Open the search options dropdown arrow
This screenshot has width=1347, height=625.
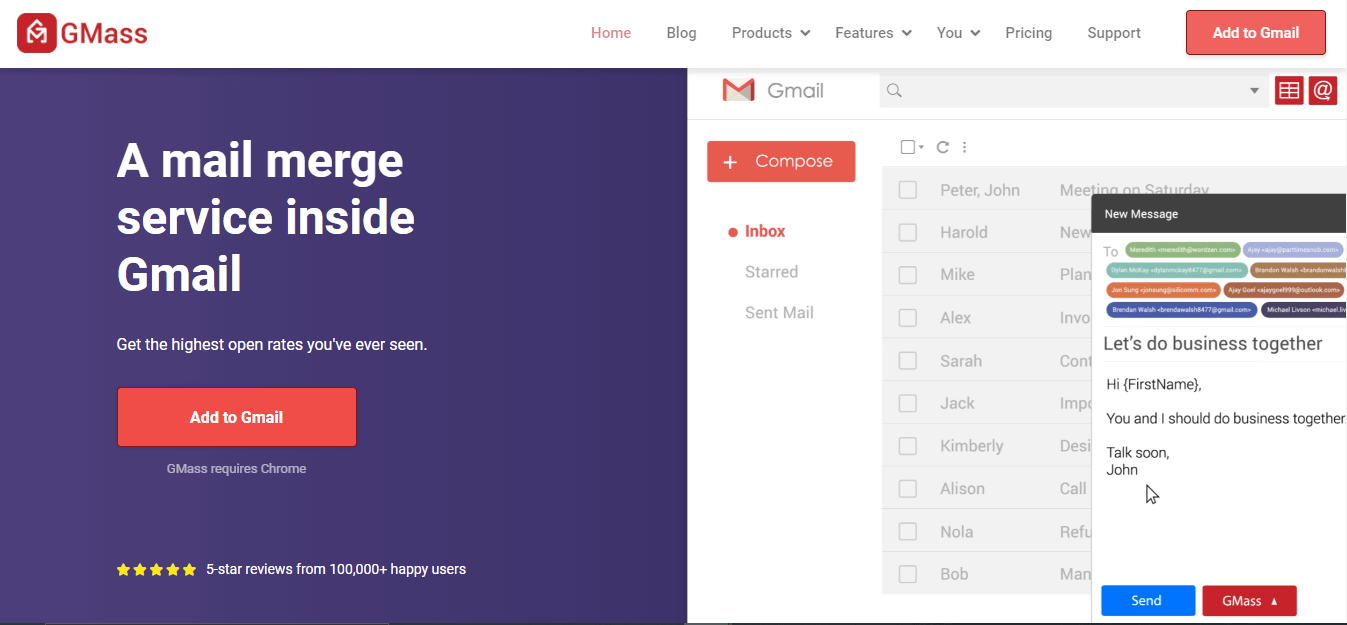1254,91
